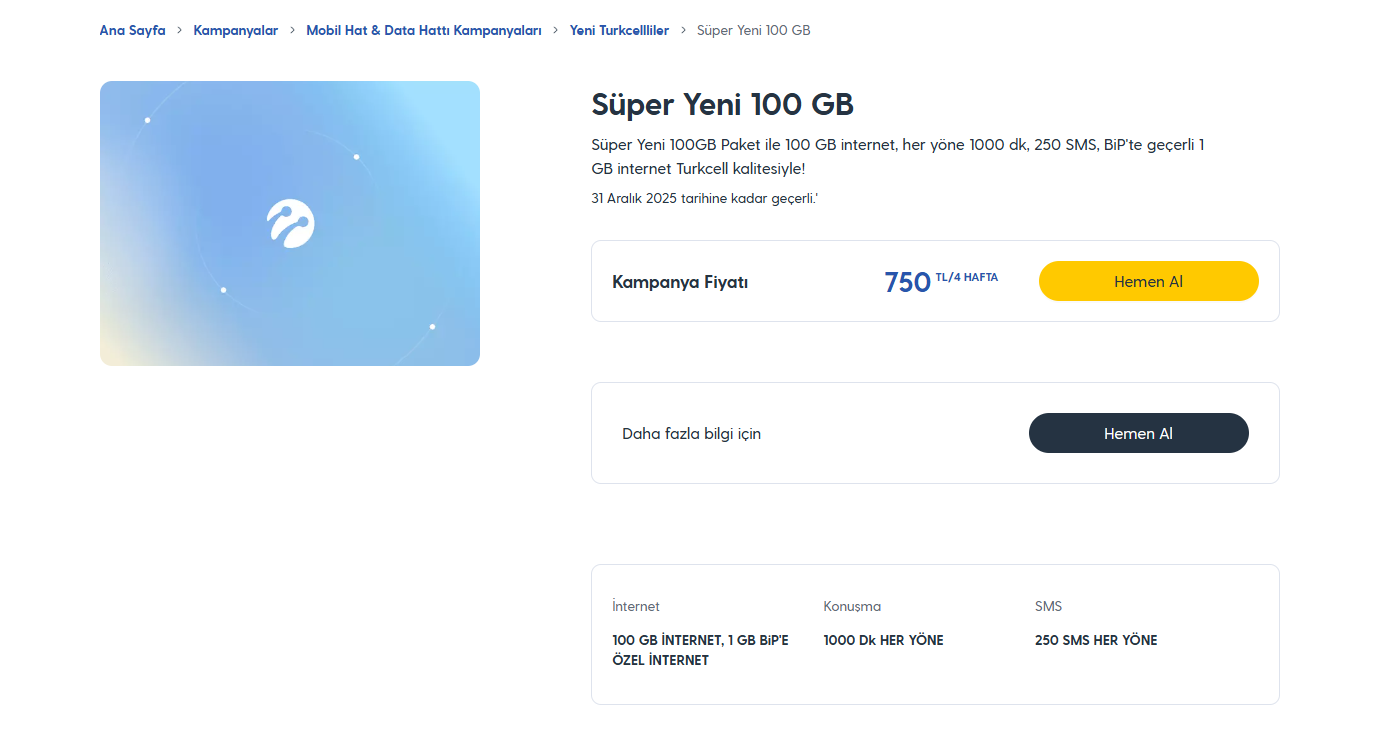
Task: Click the Turkcell logo in the banner
Action: [x=291, y=223]
